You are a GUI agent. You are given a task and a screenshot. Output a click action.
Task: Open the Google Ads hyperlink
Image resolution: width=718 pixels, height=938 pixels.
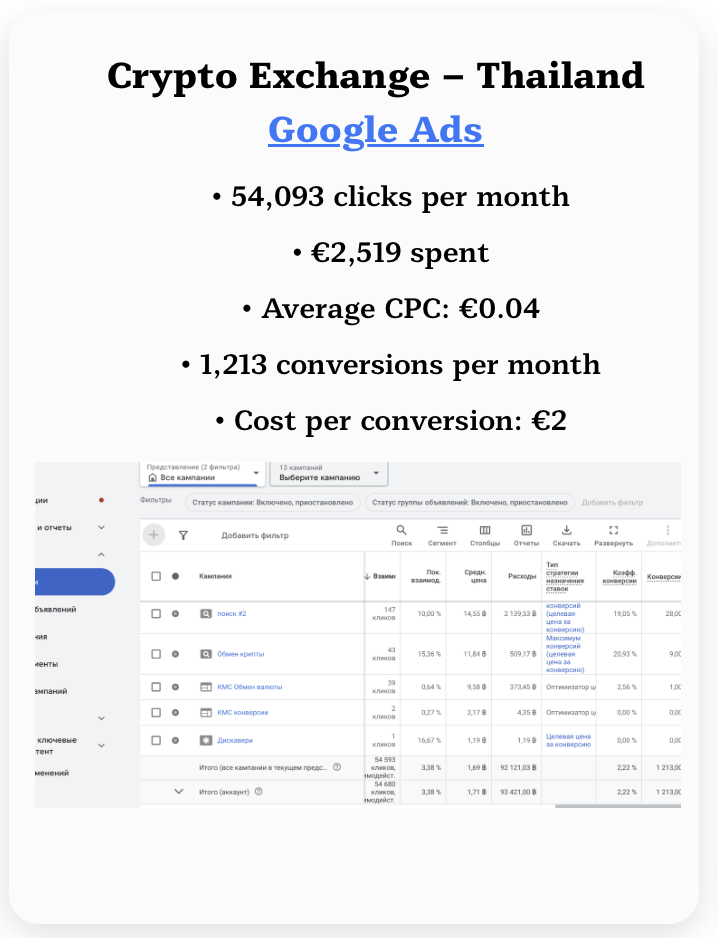click(375, 130)
